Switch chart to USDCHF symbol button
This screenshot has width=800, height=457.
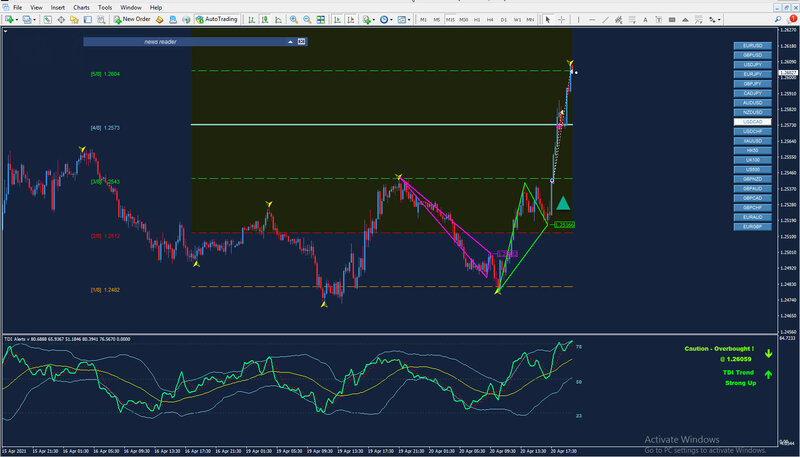pos(753,132)
